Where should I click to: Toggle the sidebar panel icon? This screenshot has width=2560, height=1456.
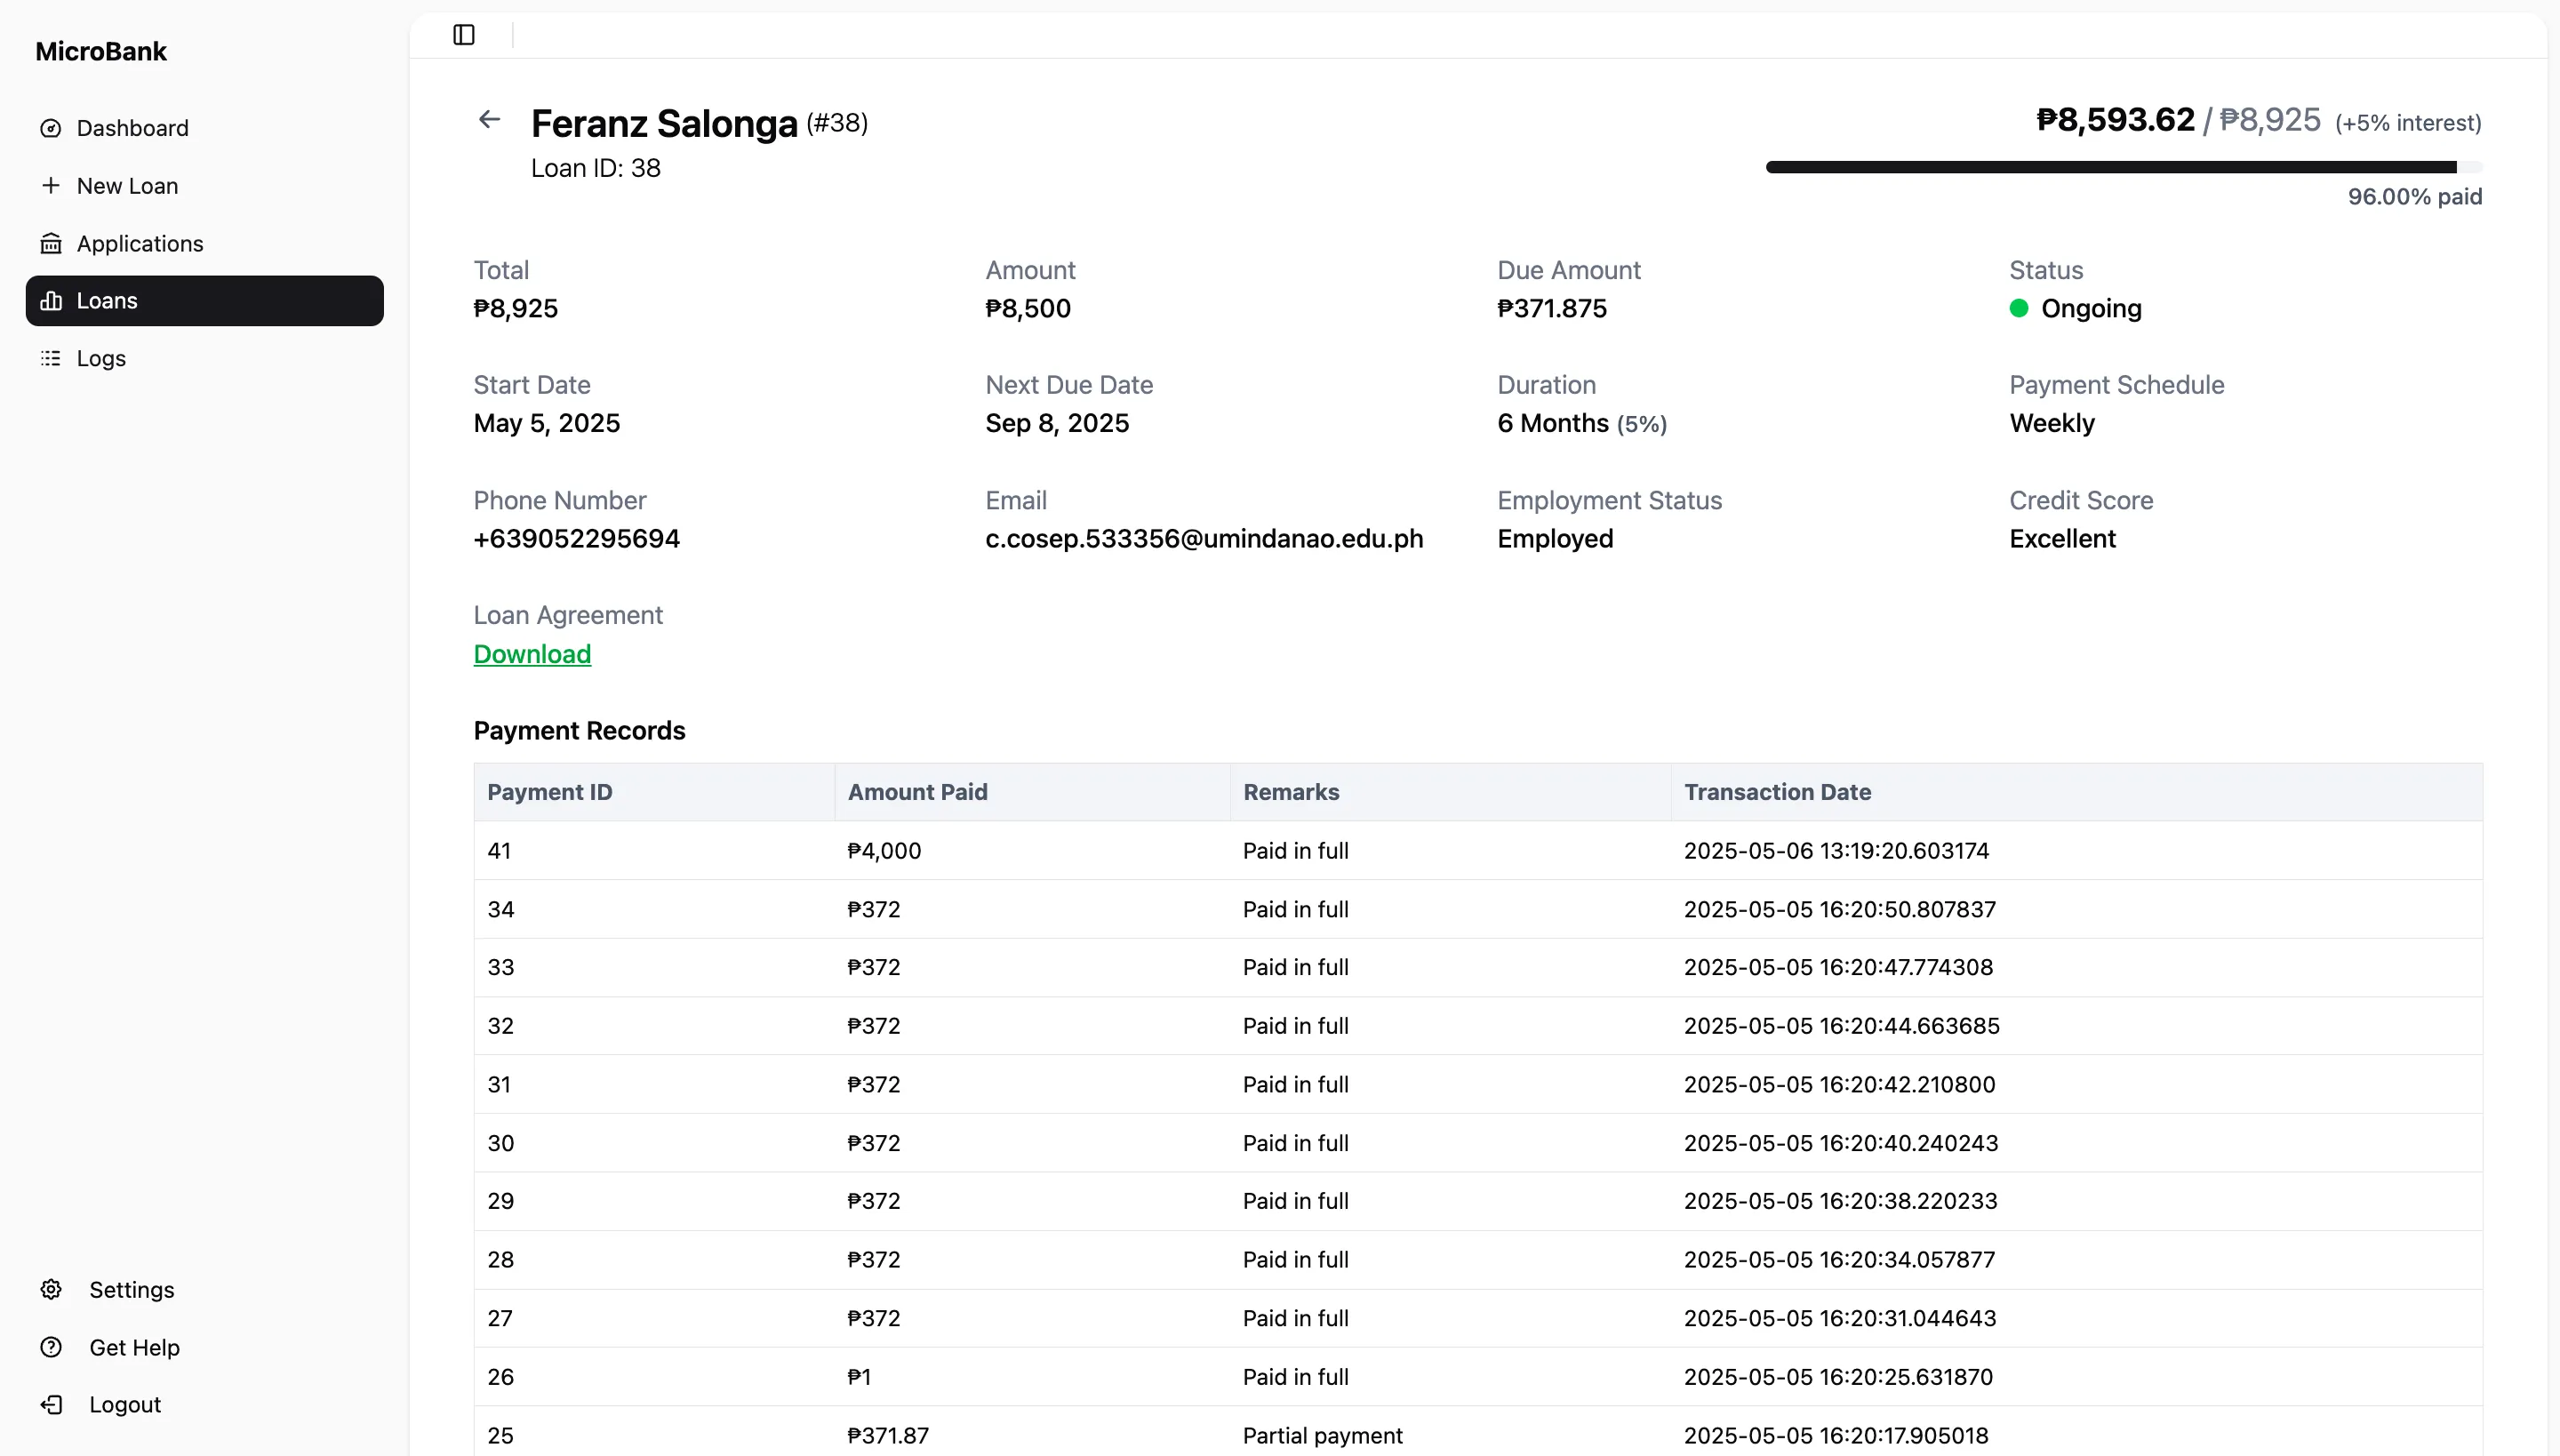pos(464,35)
